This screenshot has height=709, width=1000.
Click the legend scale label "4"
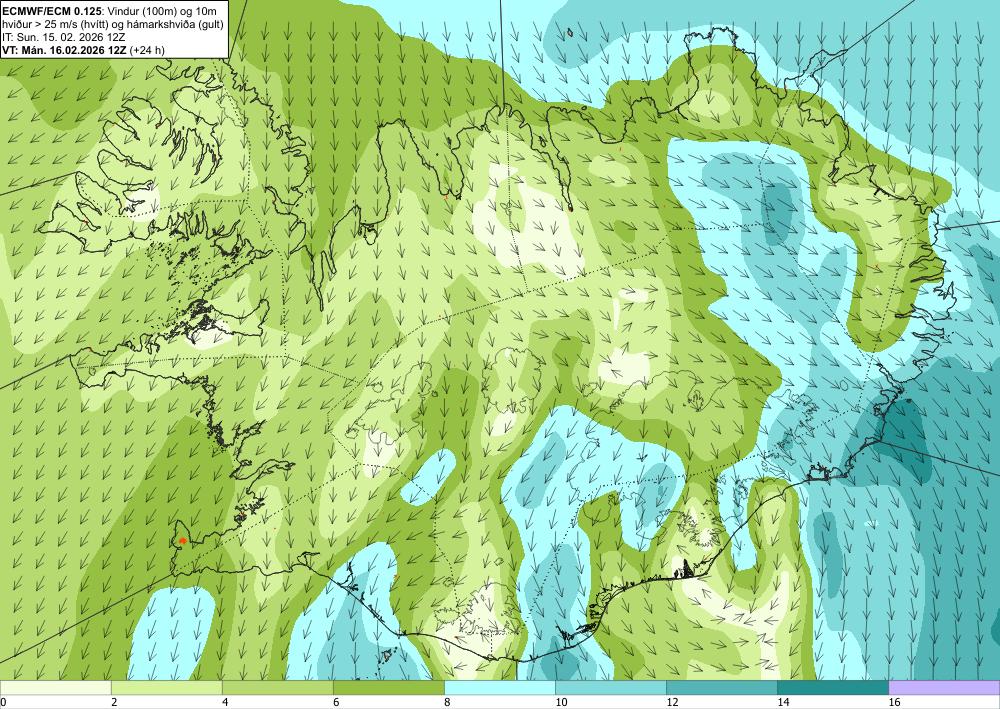pyautogui.click(x=225, y=703)
